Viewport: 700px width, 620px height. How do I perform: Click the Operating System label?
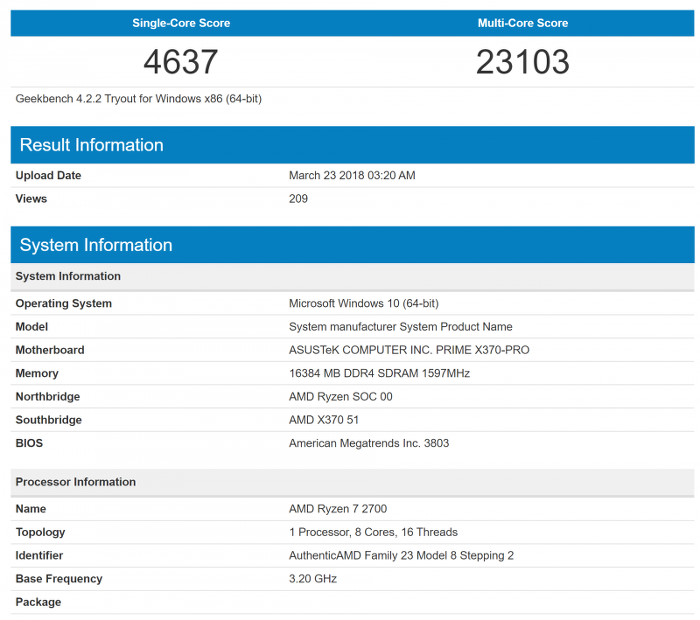[63, 304]
